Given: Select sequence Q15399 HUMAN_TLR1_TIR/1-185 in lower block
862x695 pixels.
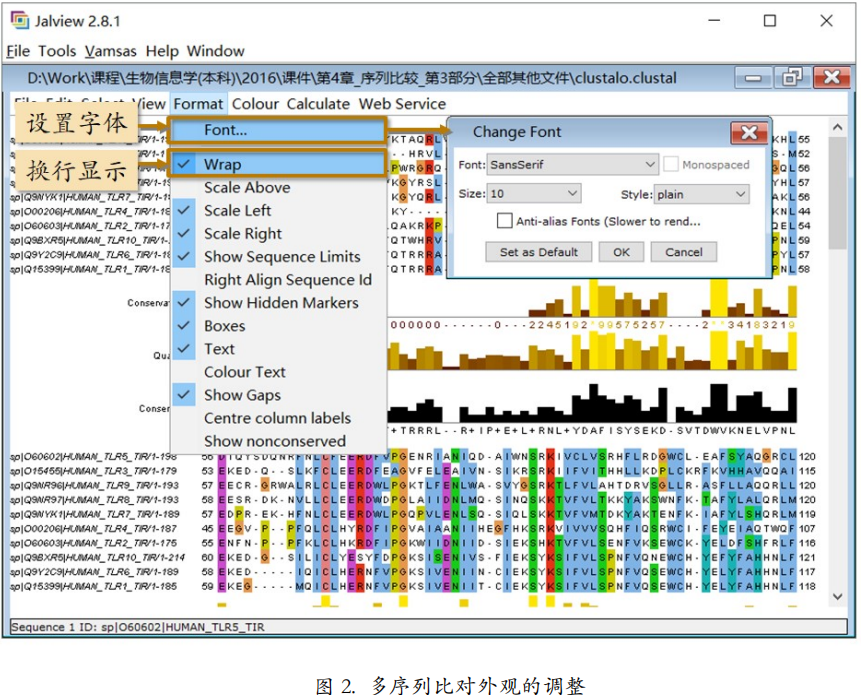Looking at the screenshot, I should (x=93, y=586).
